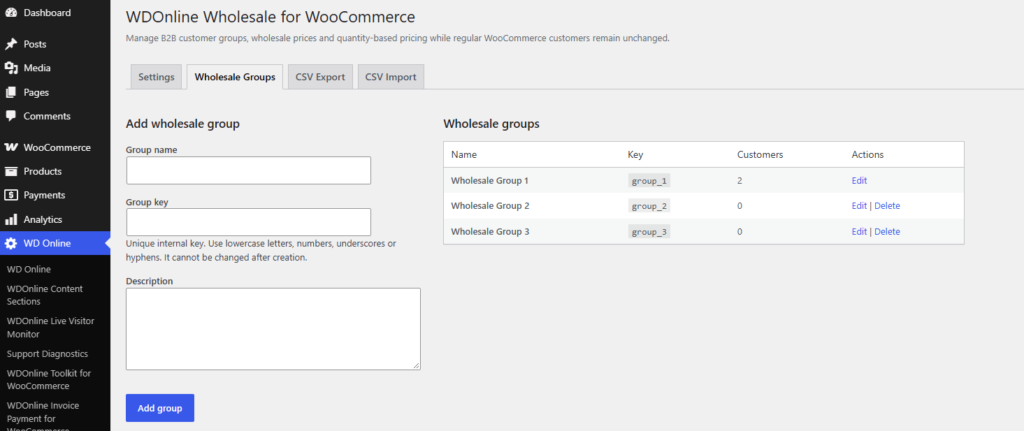
Task: Switch to the CSV Import tab
Action: click(391, 77)
